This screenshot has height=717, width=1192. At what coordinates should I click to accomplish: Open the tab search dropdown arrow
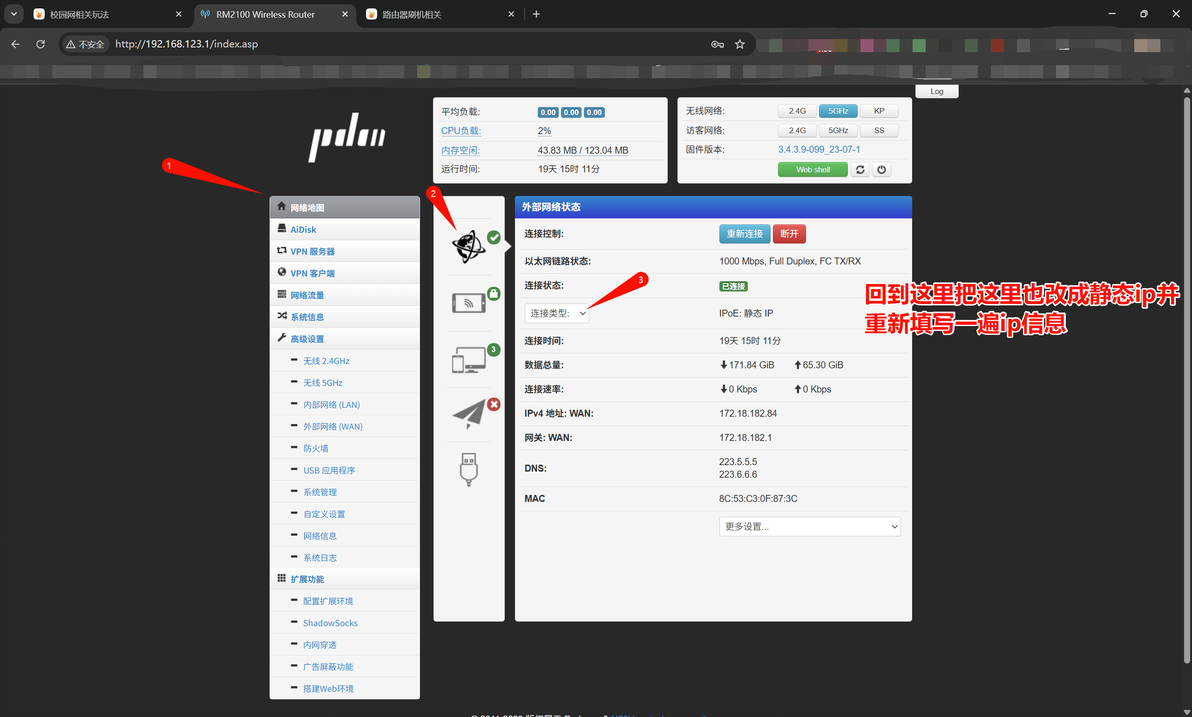click(14, 14)
